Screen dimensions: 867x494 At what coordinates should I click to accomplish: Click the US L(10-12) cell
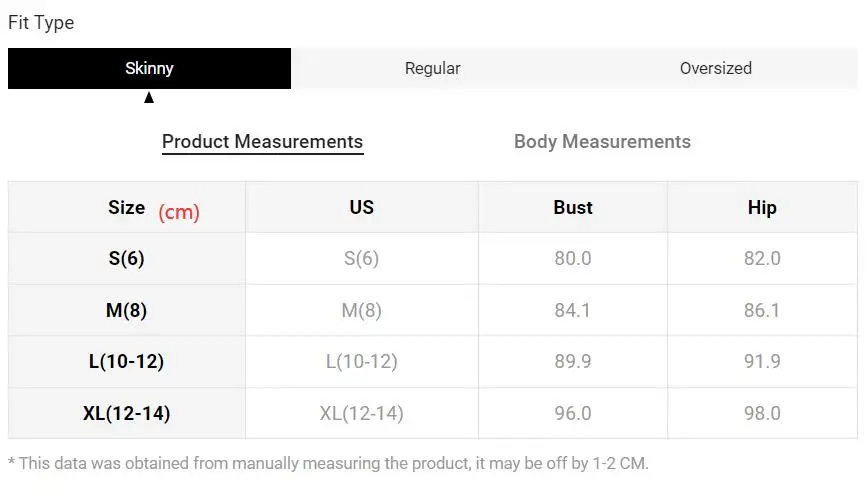click(362, 362)
